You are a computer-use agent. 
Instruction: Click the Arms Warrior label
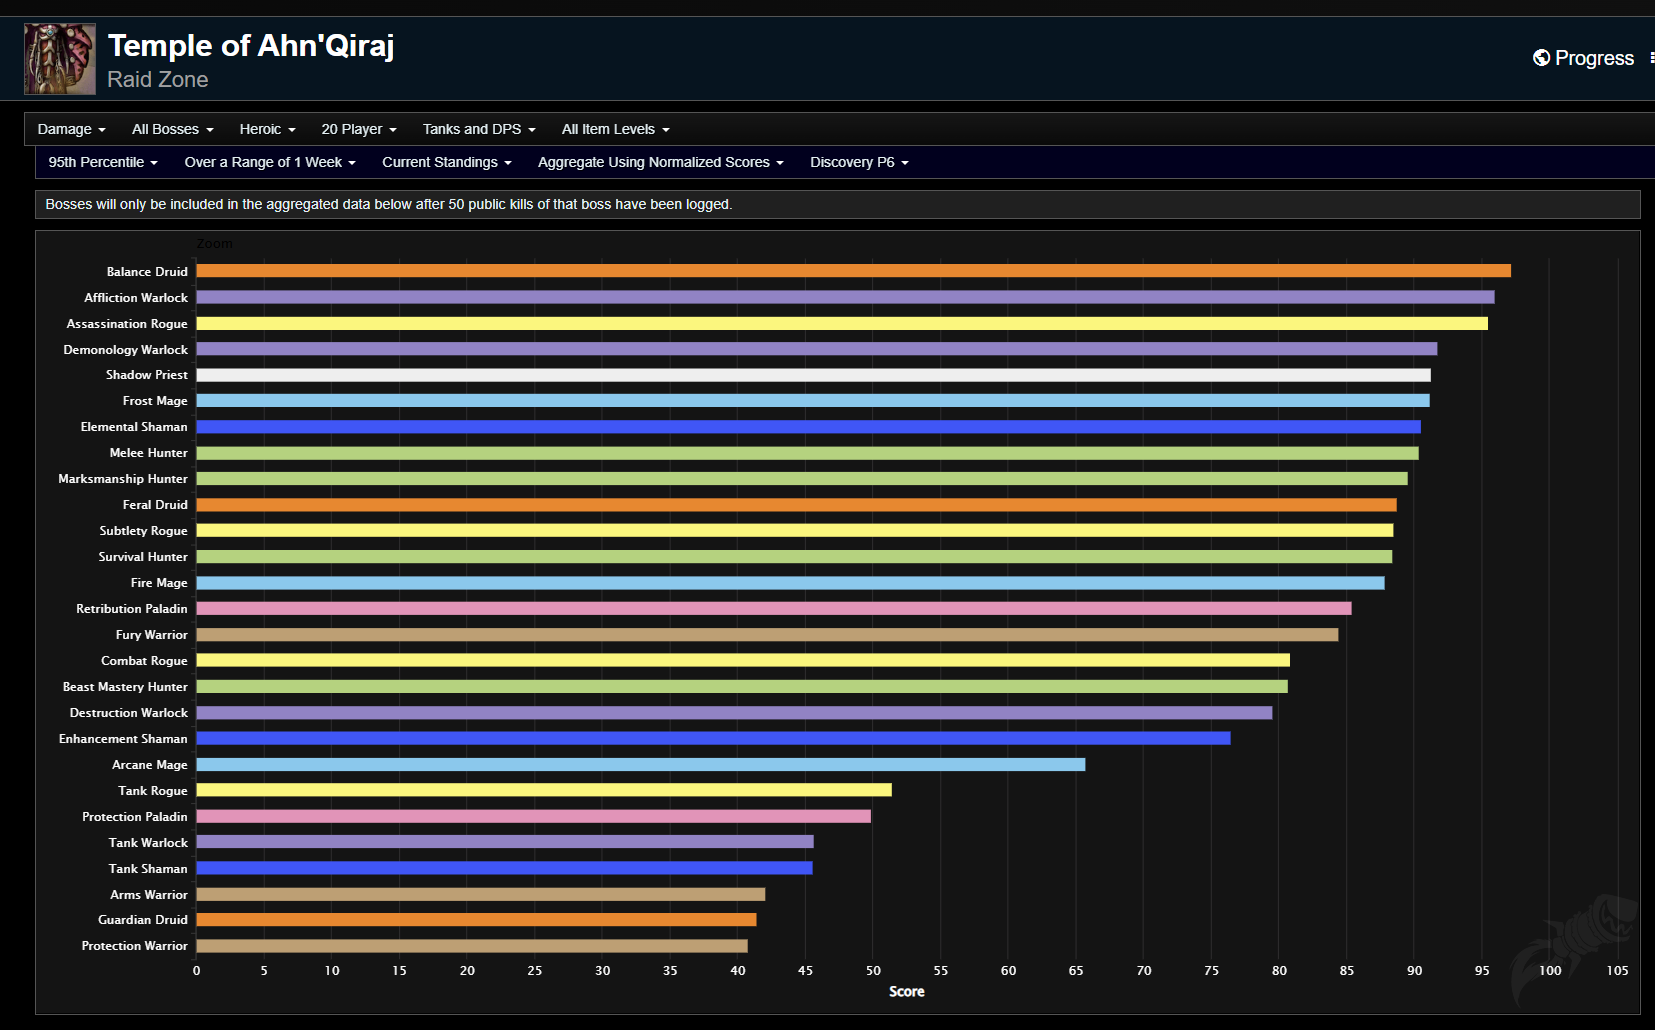(149, 895)
